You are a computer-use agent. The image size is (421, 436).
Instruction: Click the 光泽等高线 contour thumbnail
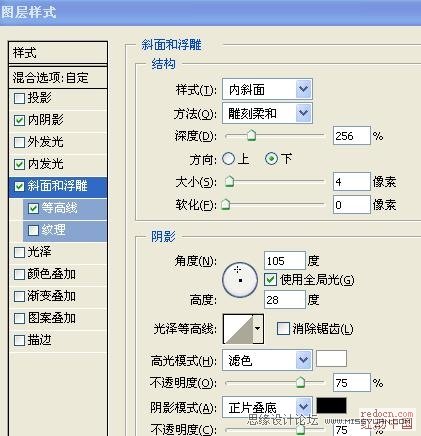coord(238,329)
